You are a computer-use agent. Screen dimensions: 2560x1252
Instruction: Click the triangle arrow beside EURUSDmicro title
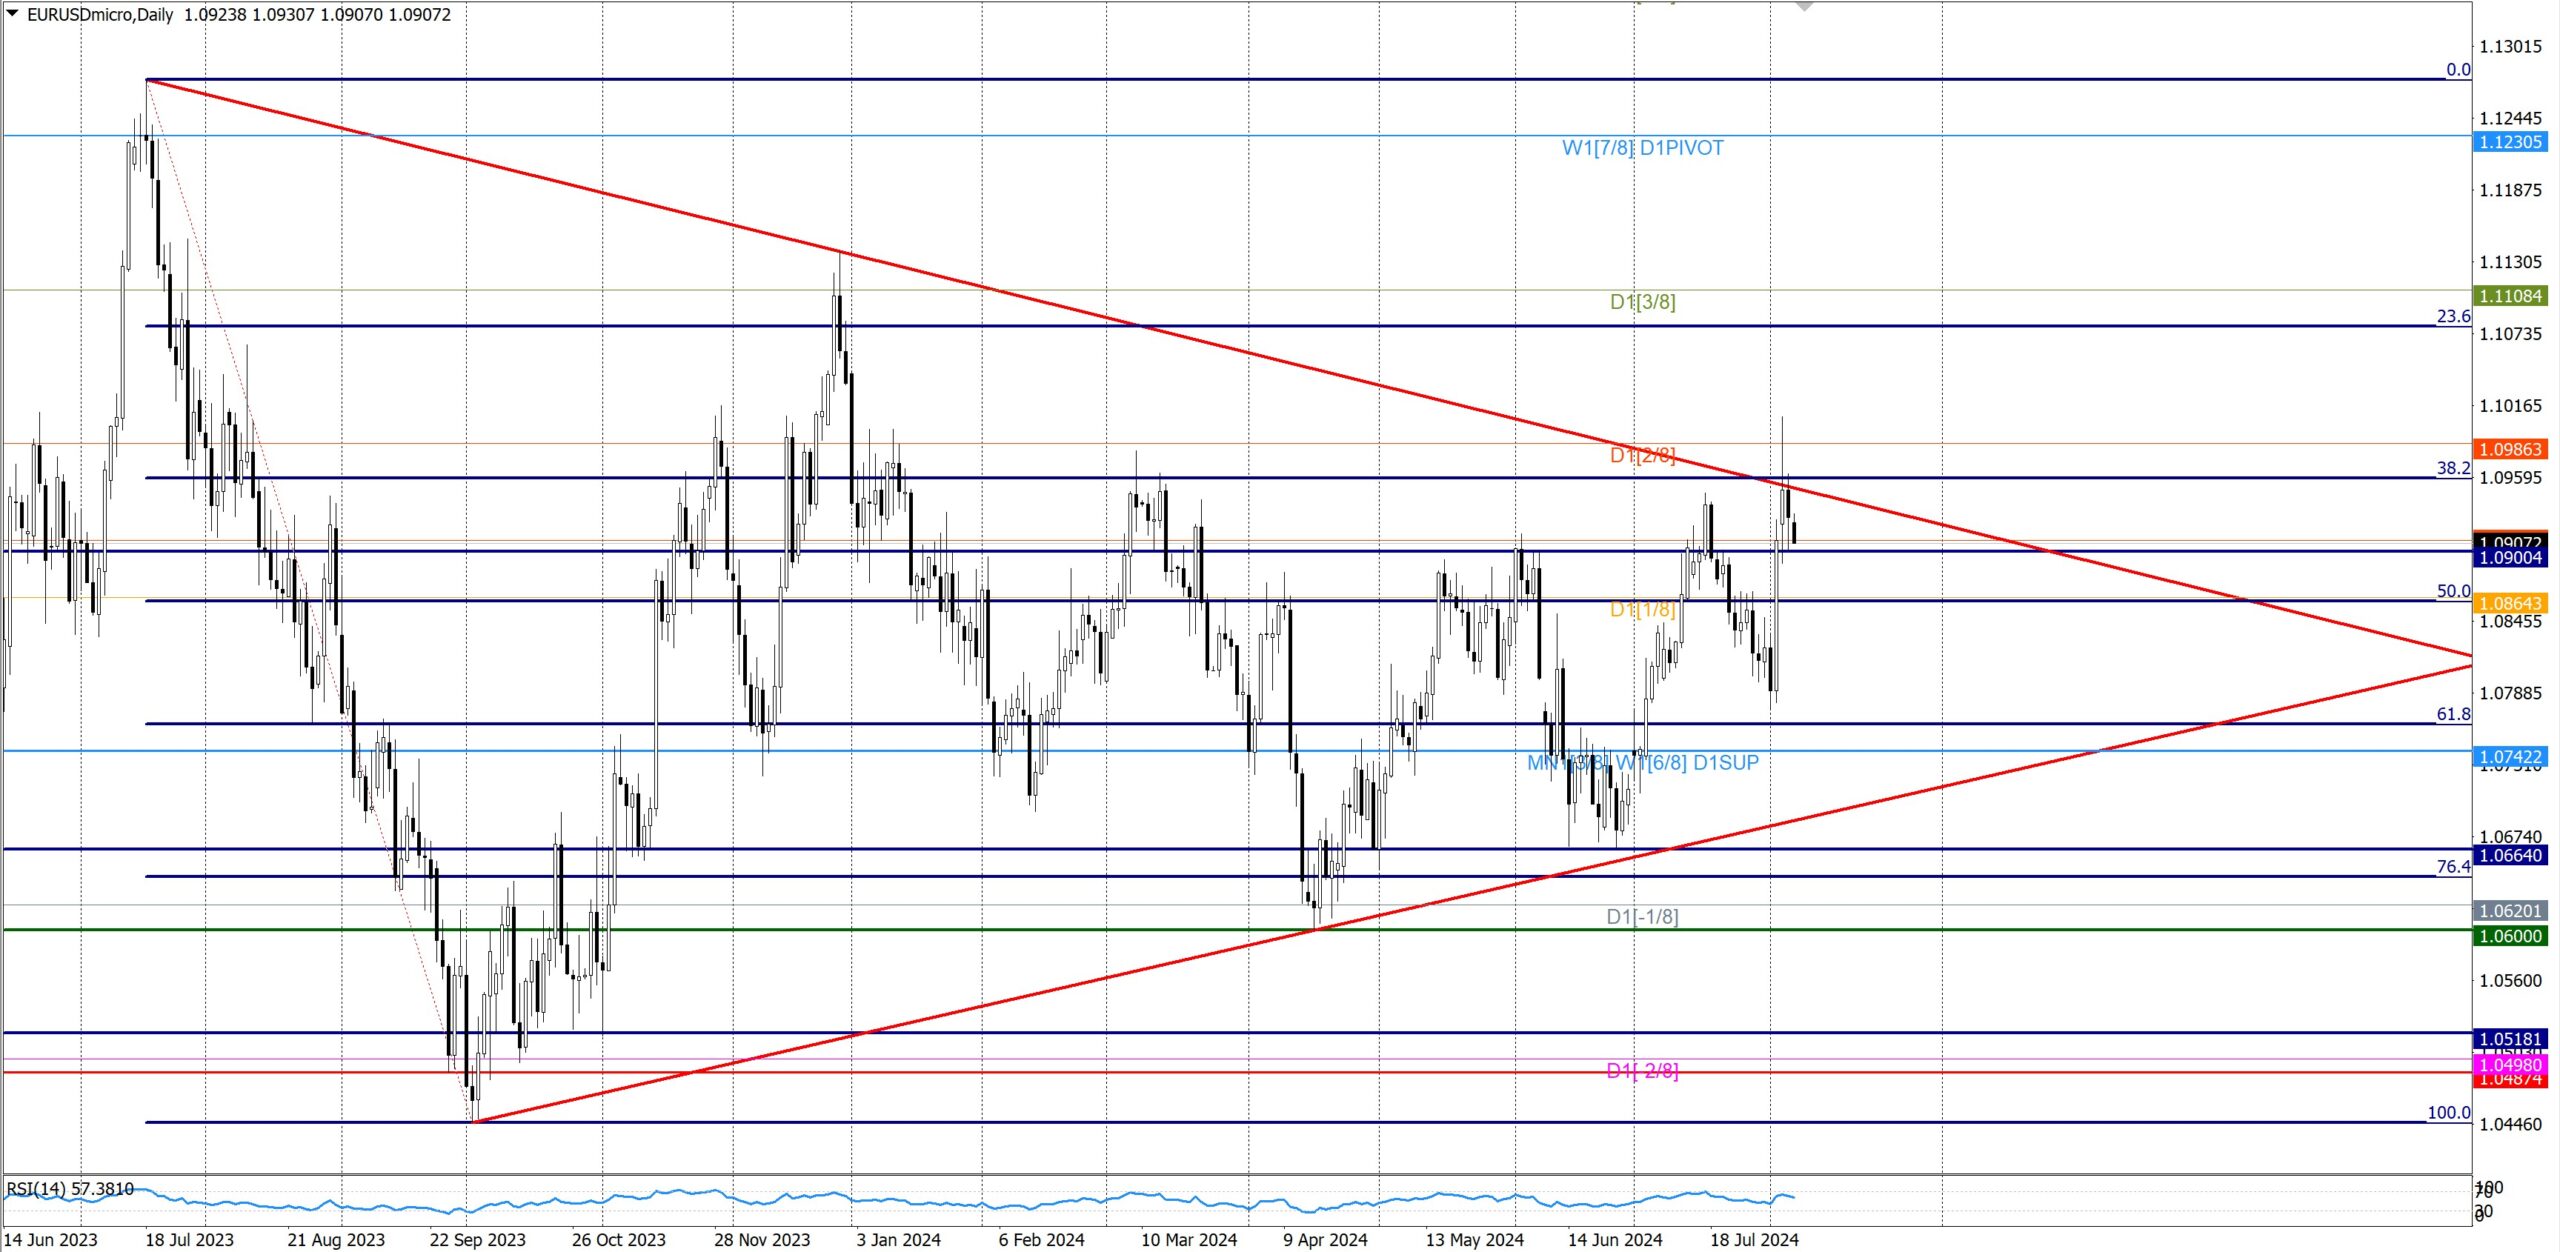coord(12,14)
